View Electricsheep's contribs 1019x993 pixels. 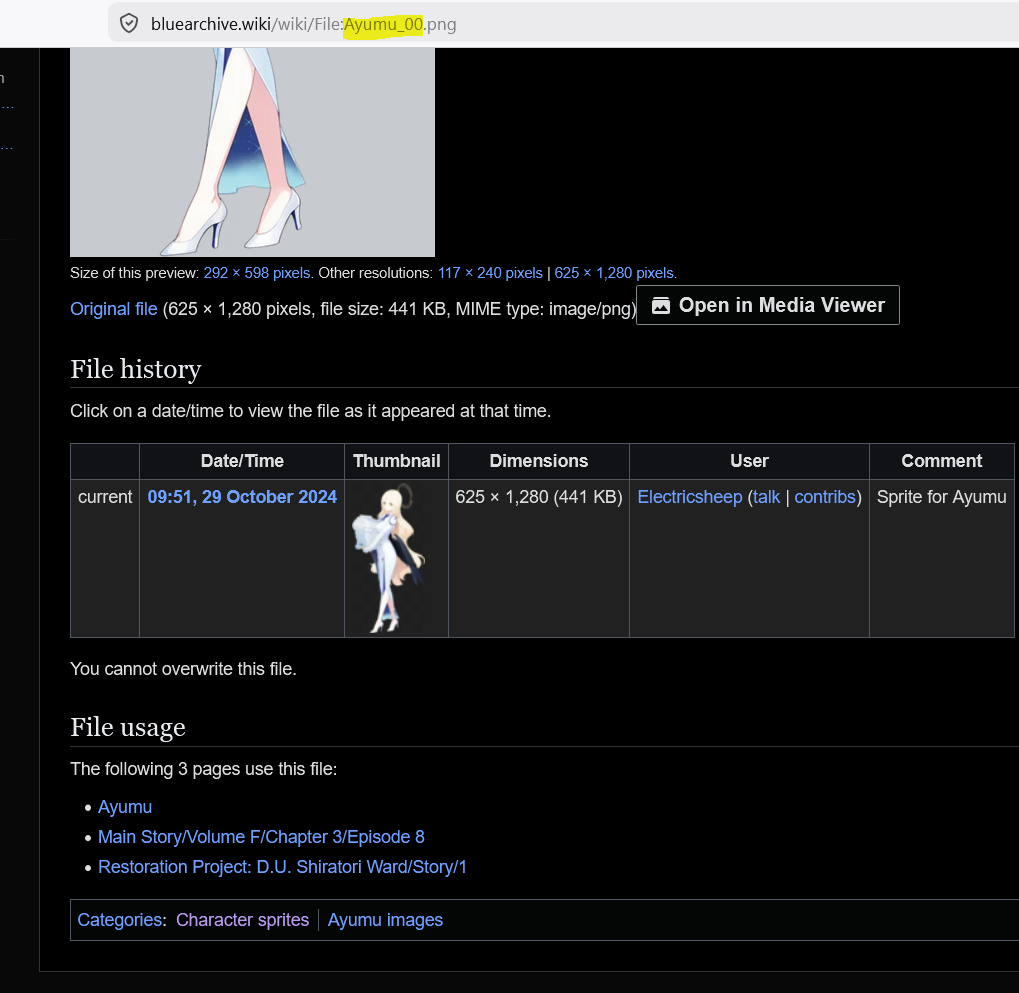(x=825, y=497)
